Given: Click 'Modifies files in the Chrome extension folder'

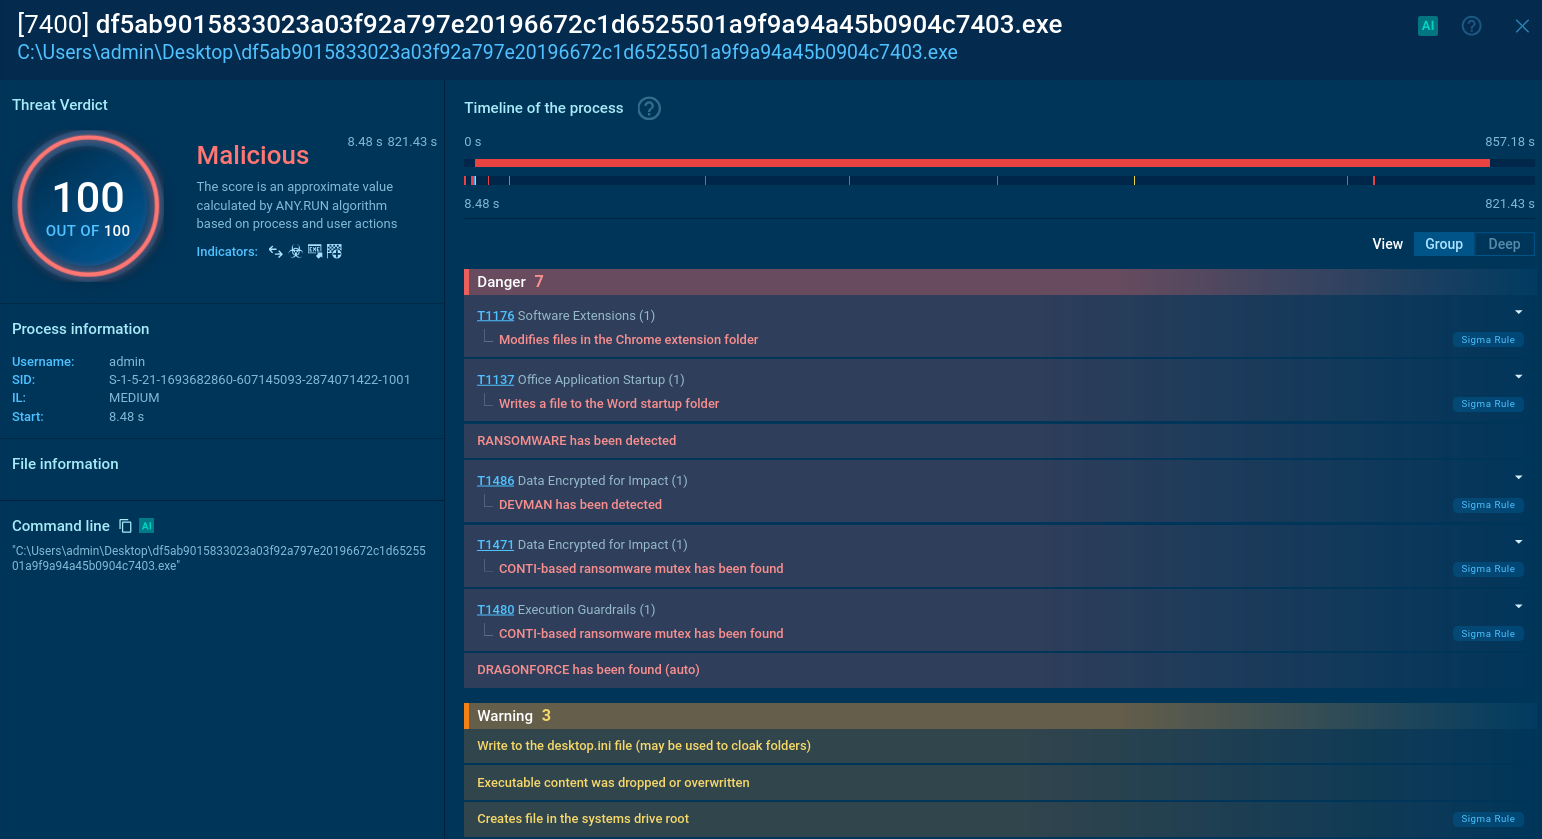Looking at the screenshot, I should 628,340.
